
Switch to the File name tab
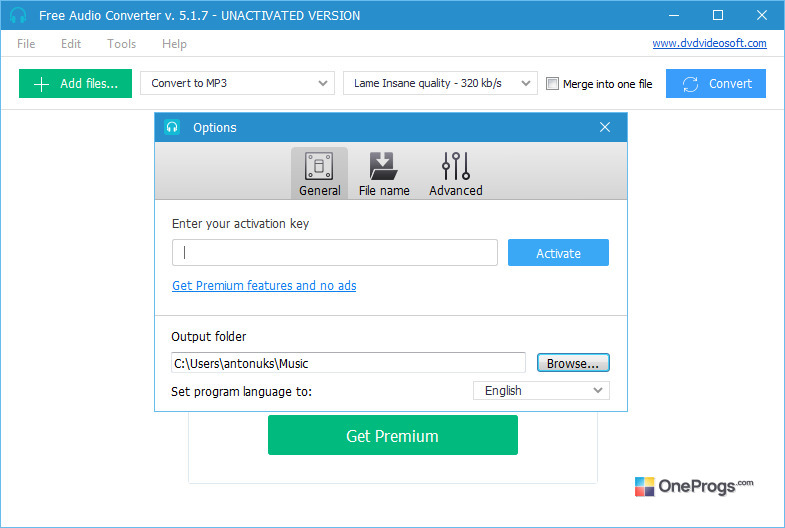[384, 173]
